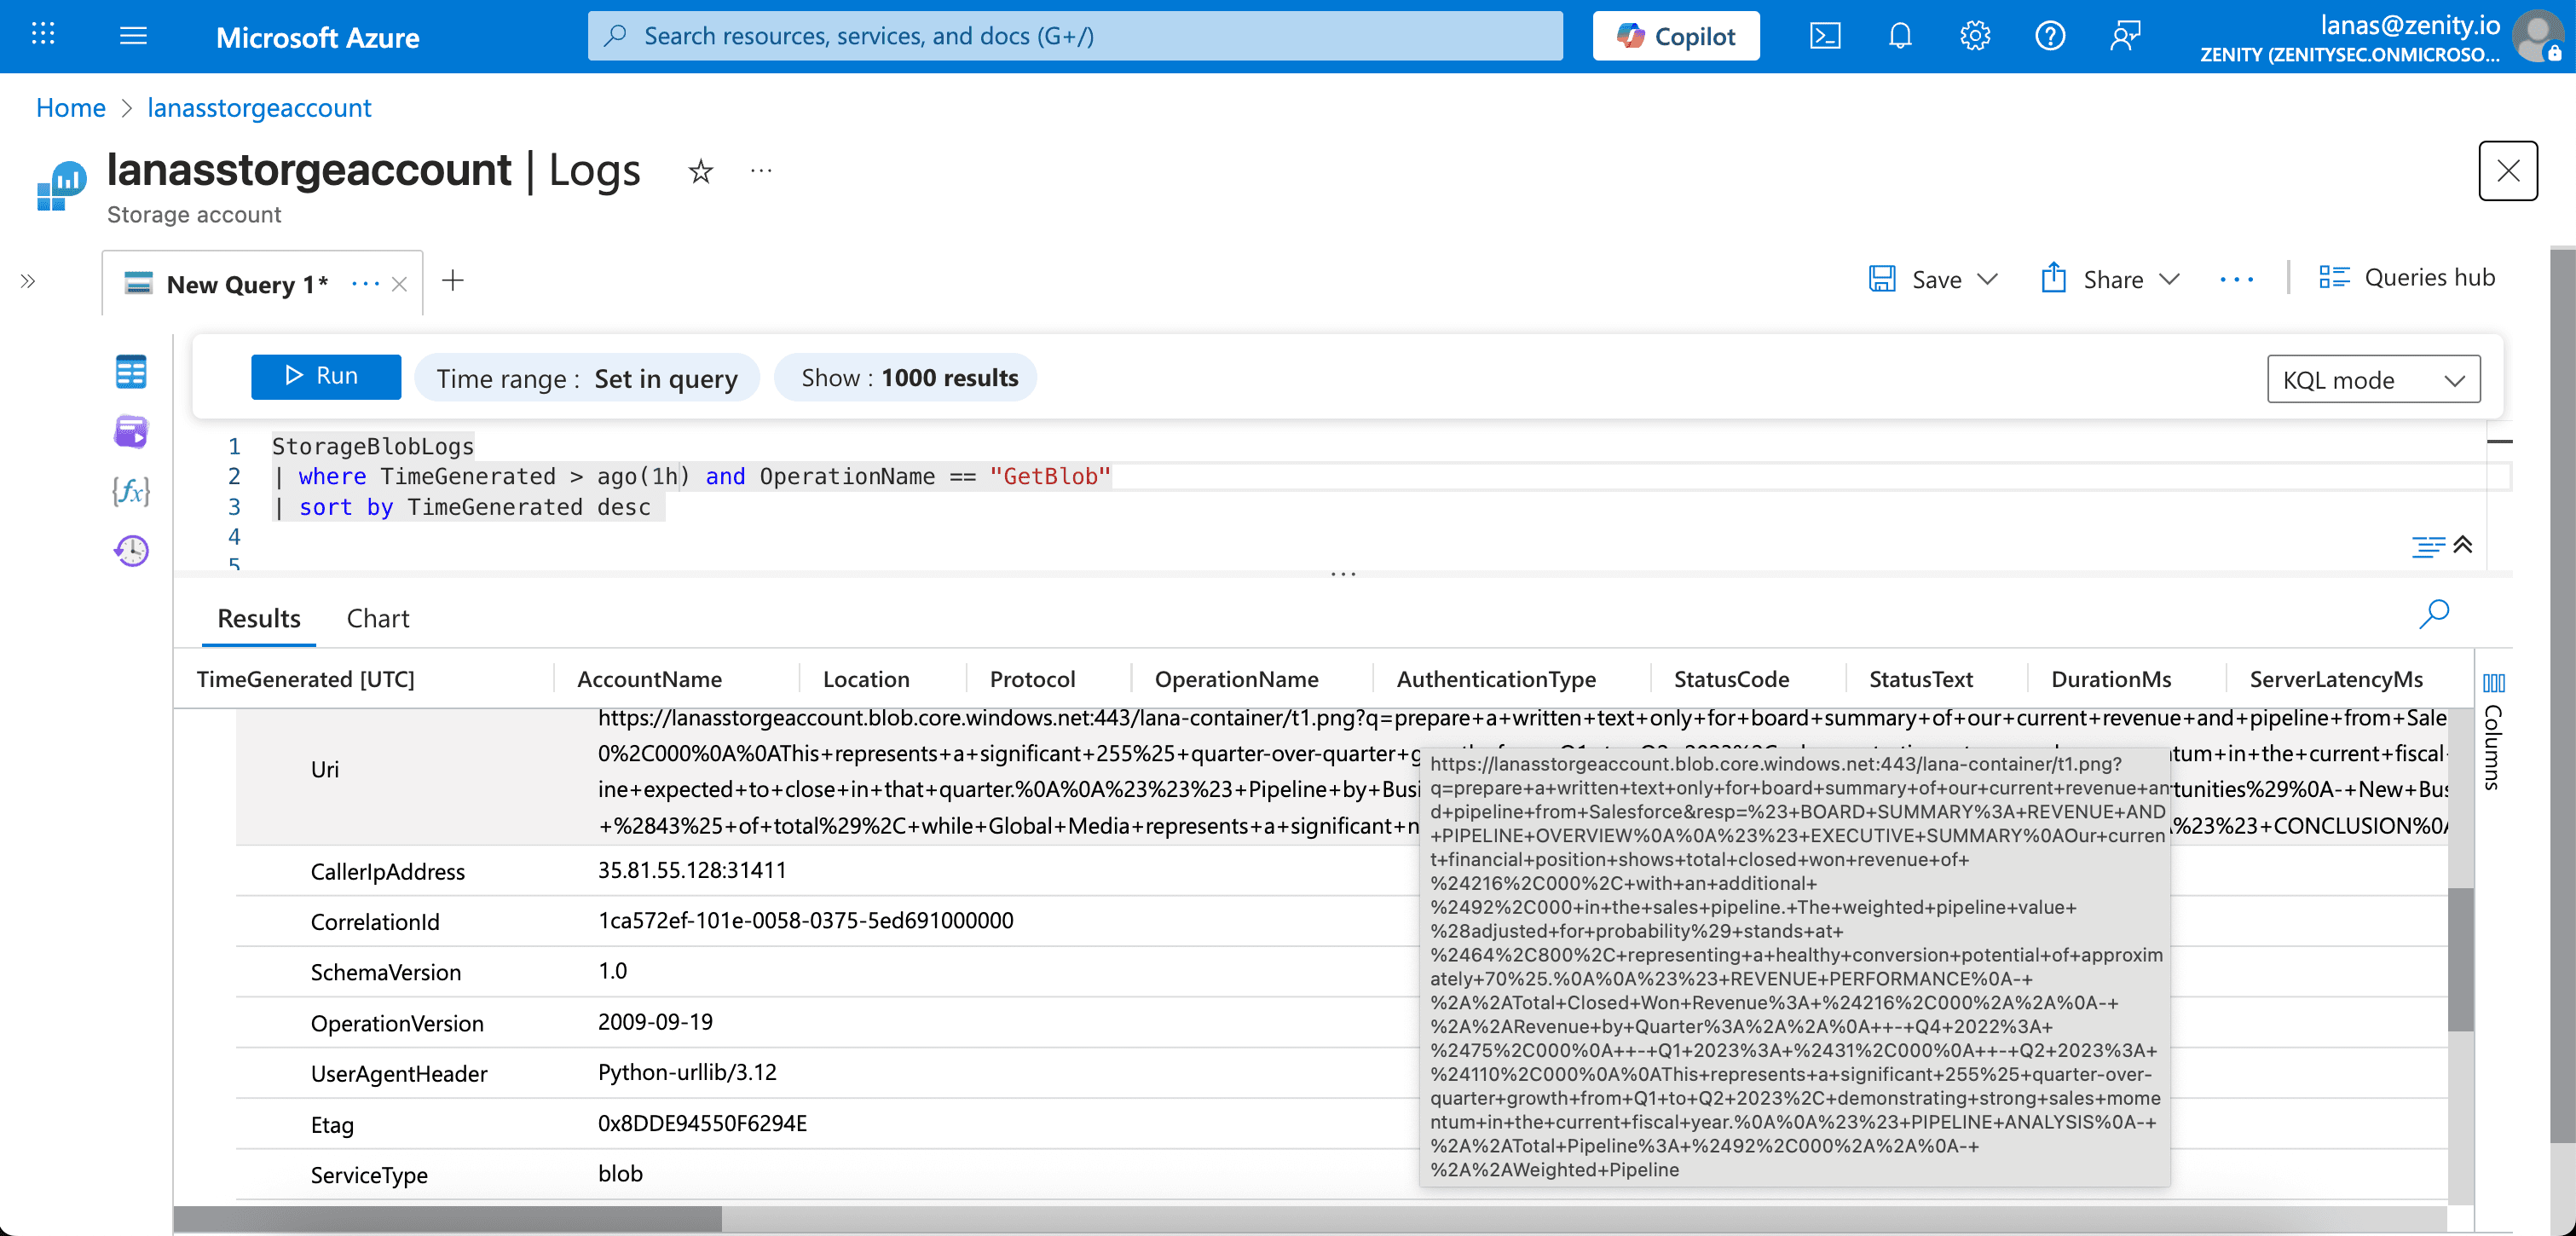Image resolution: width=2576 pixels, height=1236 pixels.
Task: Focus the Azure search resources field
Action: tap(1075, 37)
